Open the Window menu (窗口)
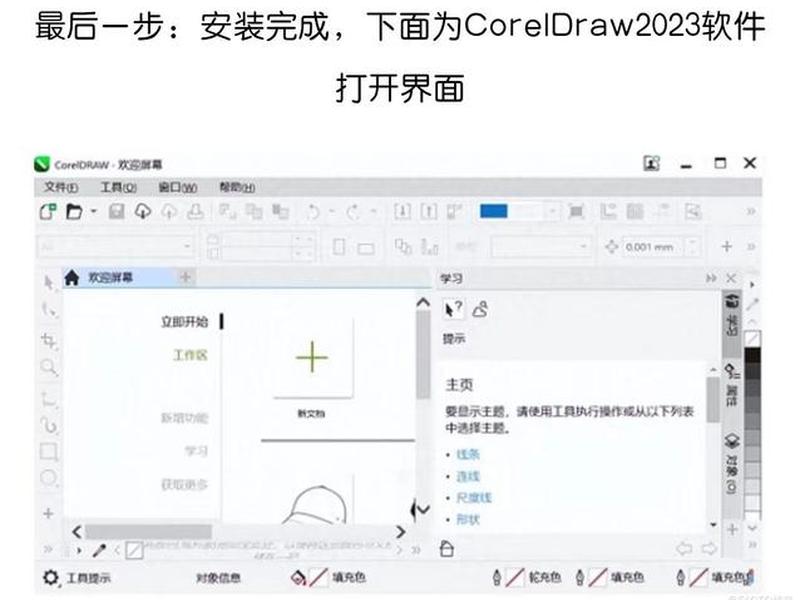This screenshot has width=800, height=600. click(178, 187)
